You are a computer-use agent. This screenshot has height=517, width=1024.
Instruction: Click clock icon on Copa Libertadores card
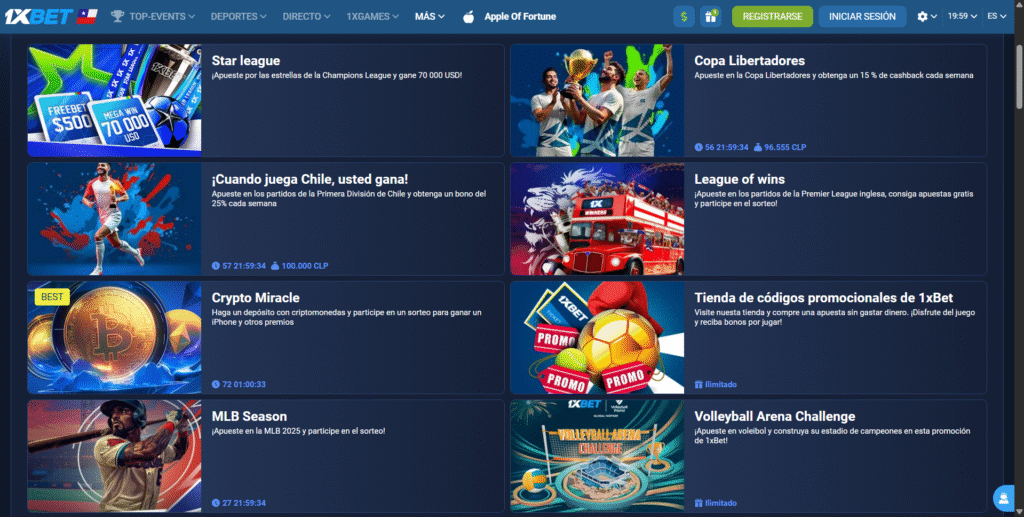(x=699, y=148)
